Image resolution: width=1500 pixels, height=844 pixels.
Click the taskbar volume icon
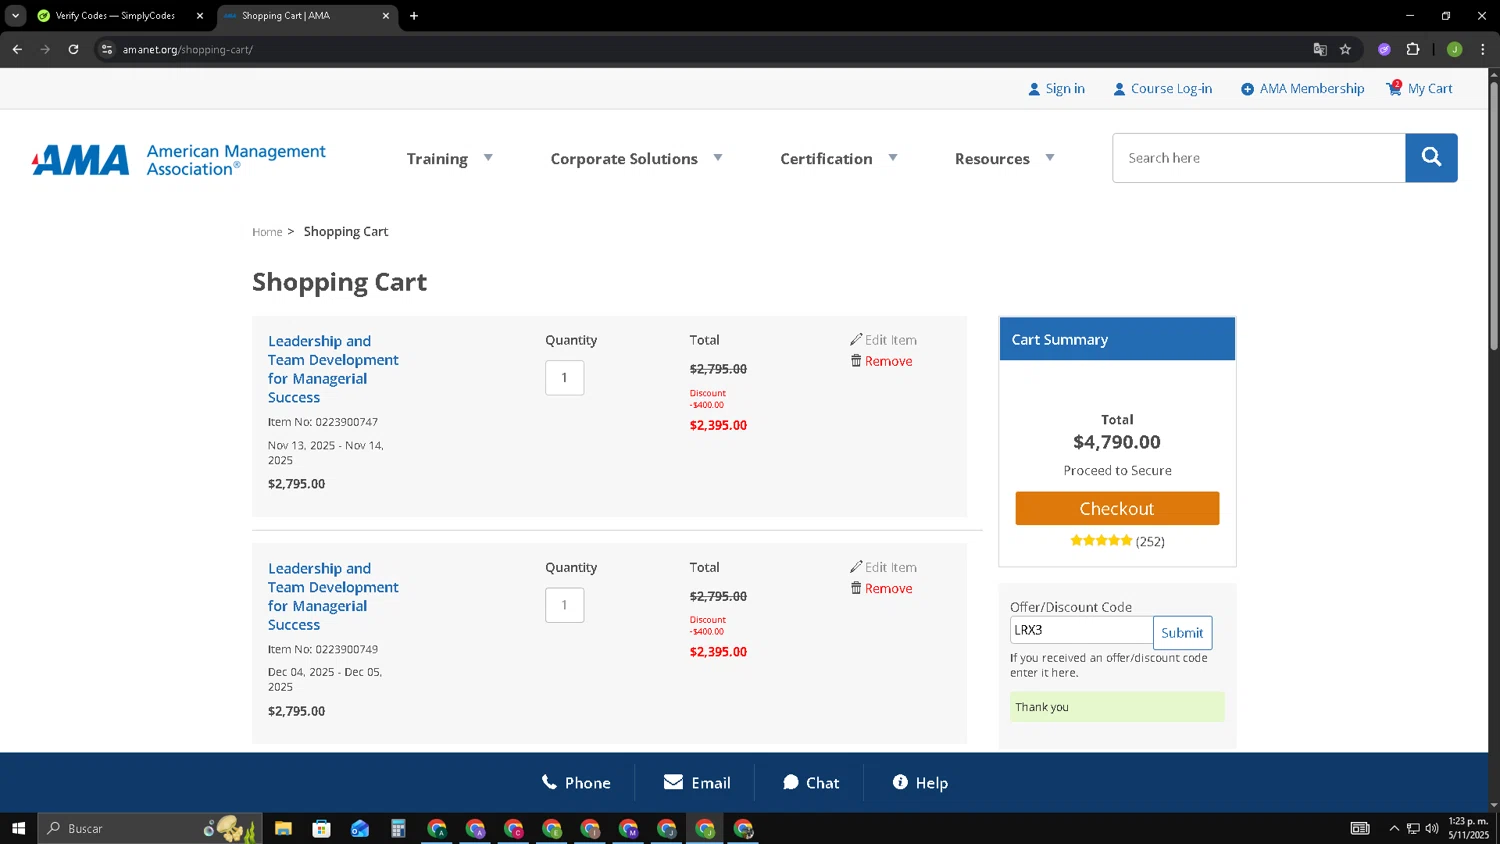click(x=1432, y=828)
